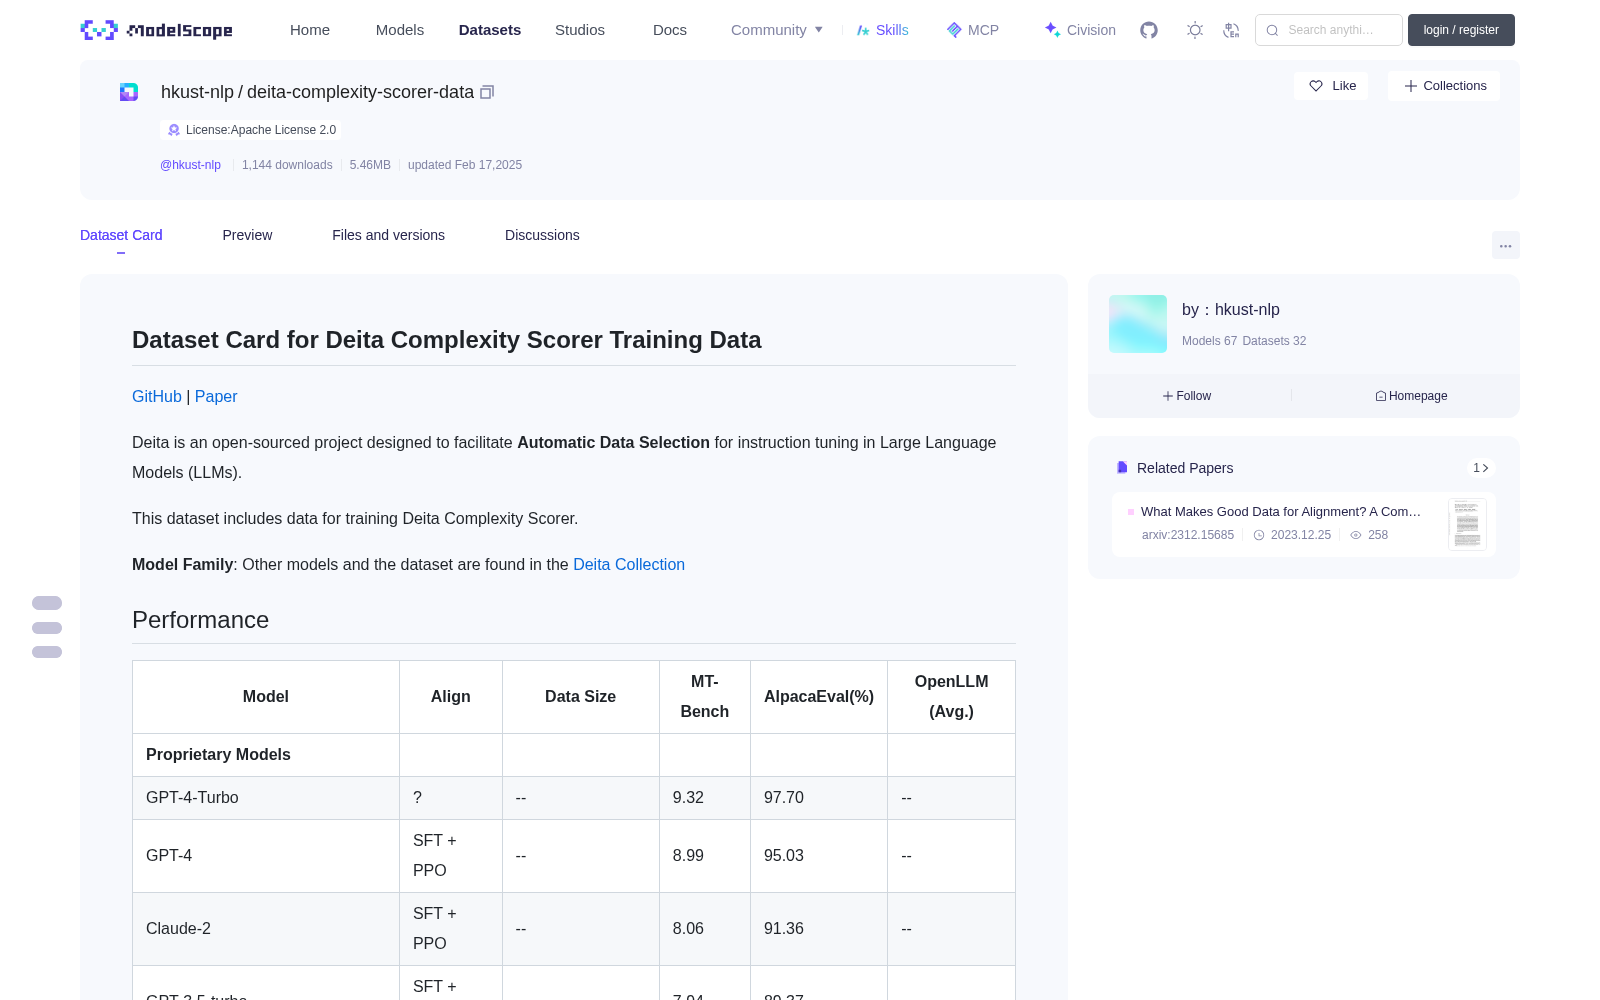Open the Datasets section

click(x=490, y=30)
